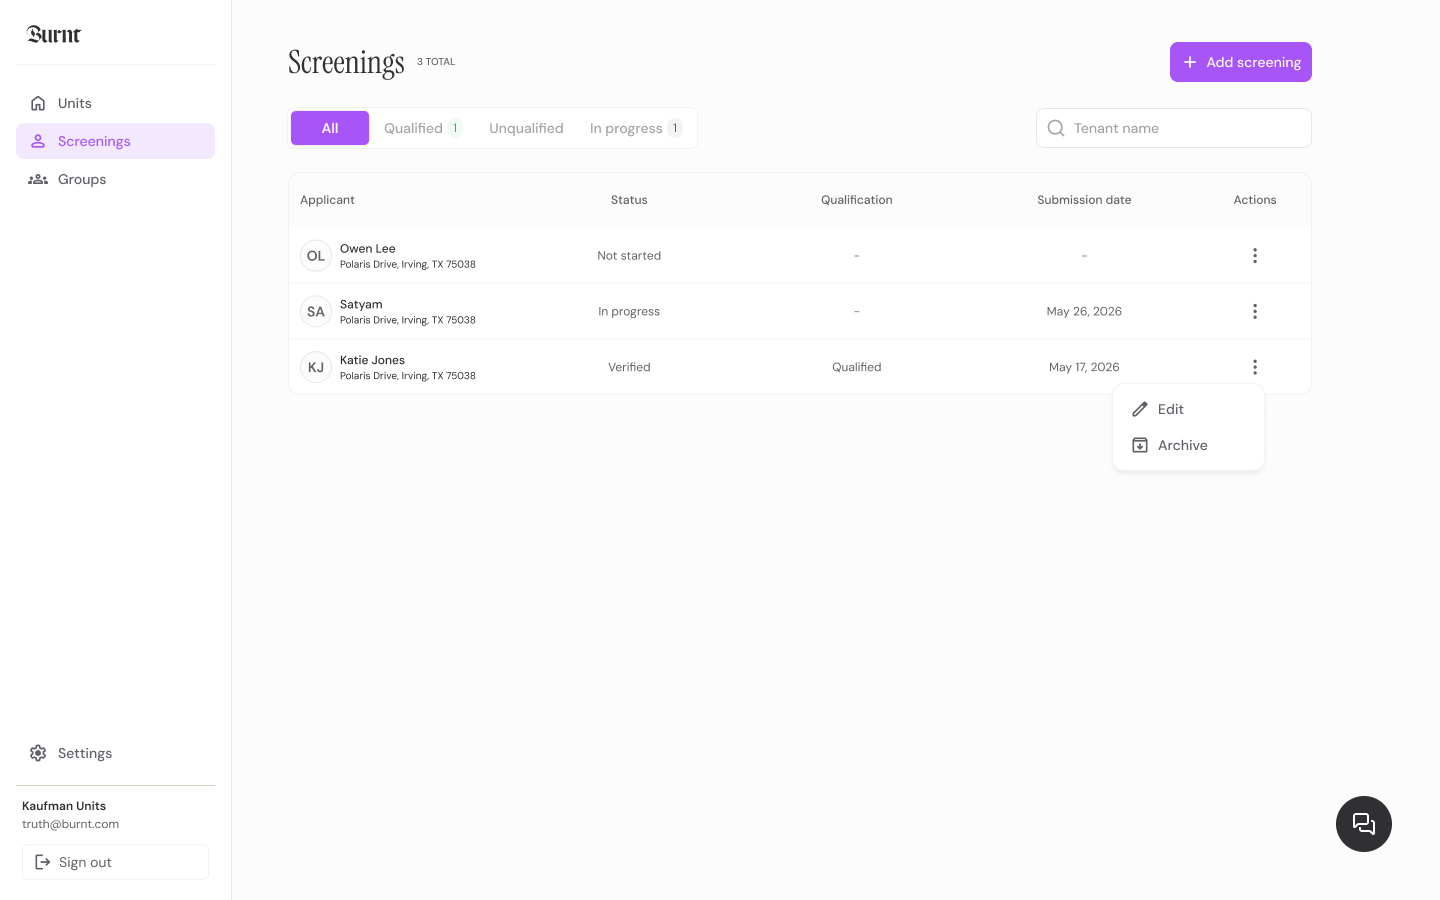Click the date May 26, 2026
Viewport: 1440px width, 900px height.
(x=1084, y=312)
